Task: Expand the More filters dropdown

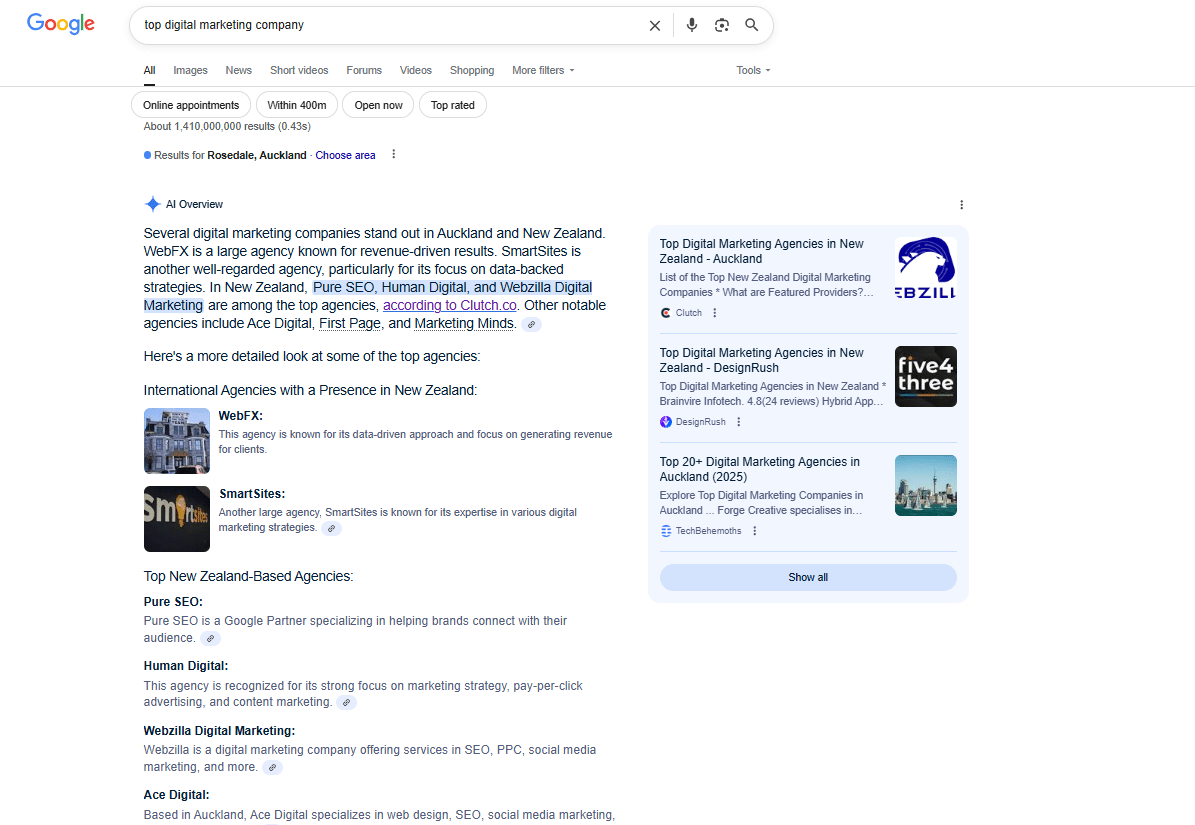Action: tap(543, 70)
